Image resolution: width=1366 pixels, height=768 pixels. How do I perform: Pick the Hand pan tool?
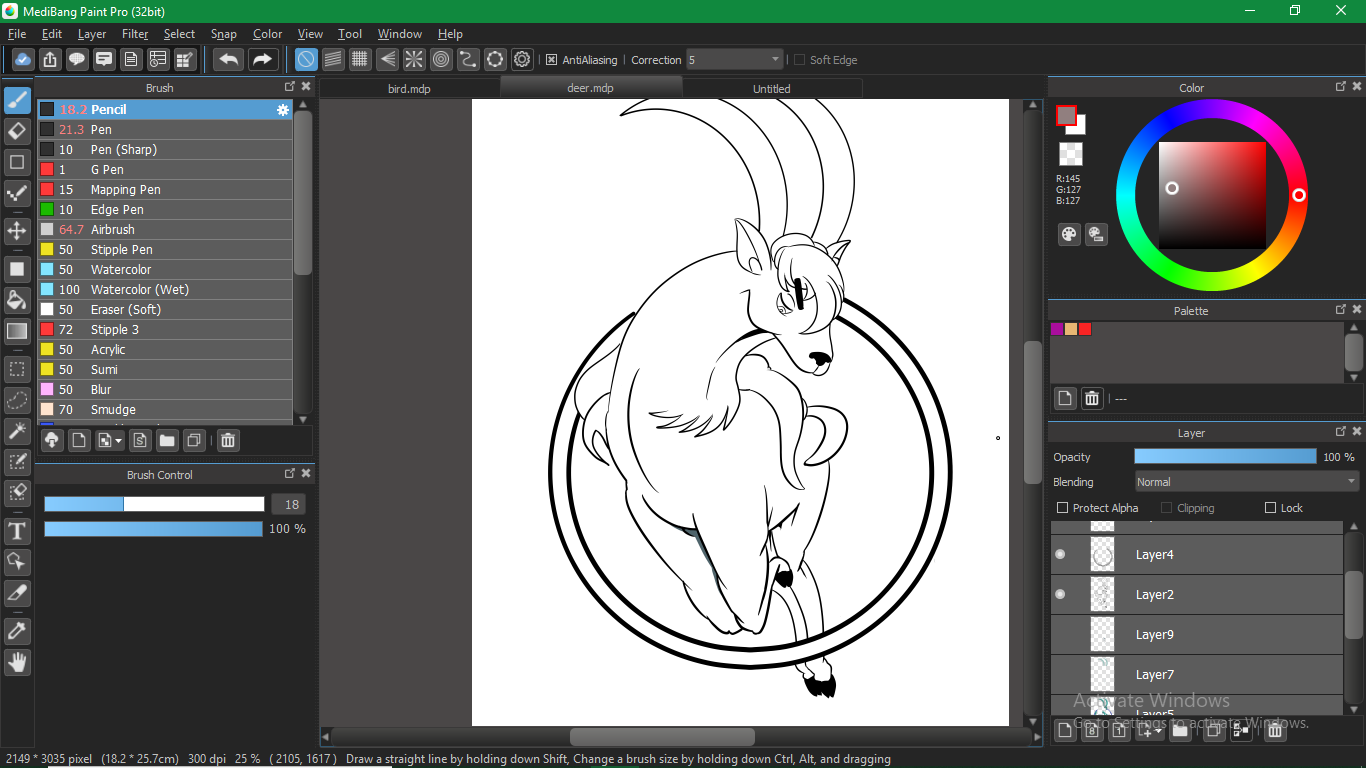[17, 662]
